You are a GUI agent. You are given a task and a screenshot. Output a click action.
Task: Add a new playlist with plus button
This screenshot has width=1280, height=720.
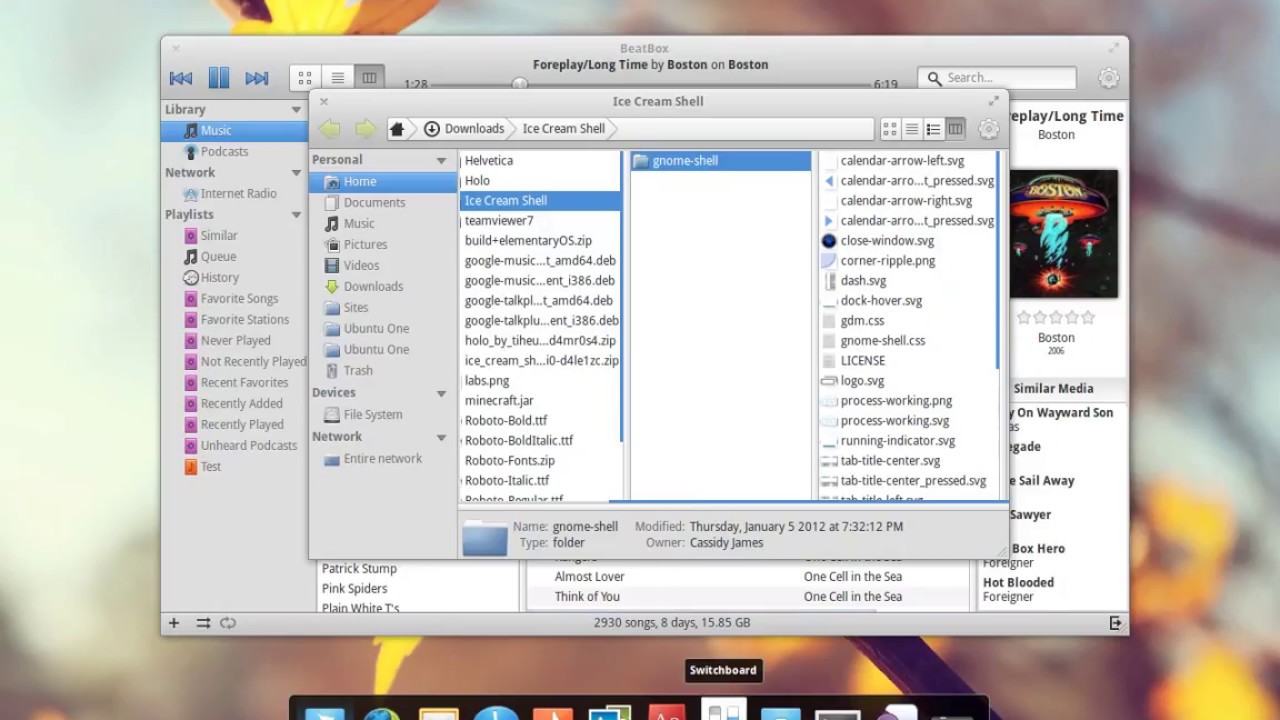174,623
